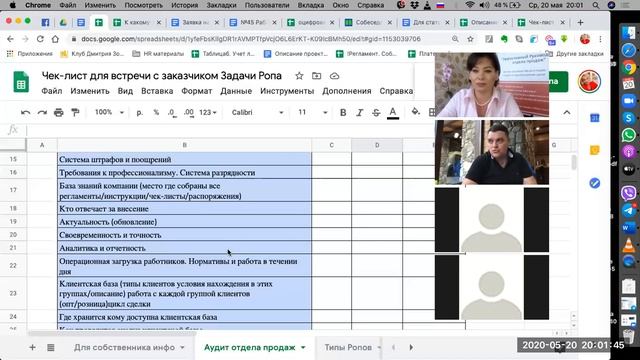Open the Вставка menu
The height and width of the screenshot is (360, 640).
pos(157,91)
